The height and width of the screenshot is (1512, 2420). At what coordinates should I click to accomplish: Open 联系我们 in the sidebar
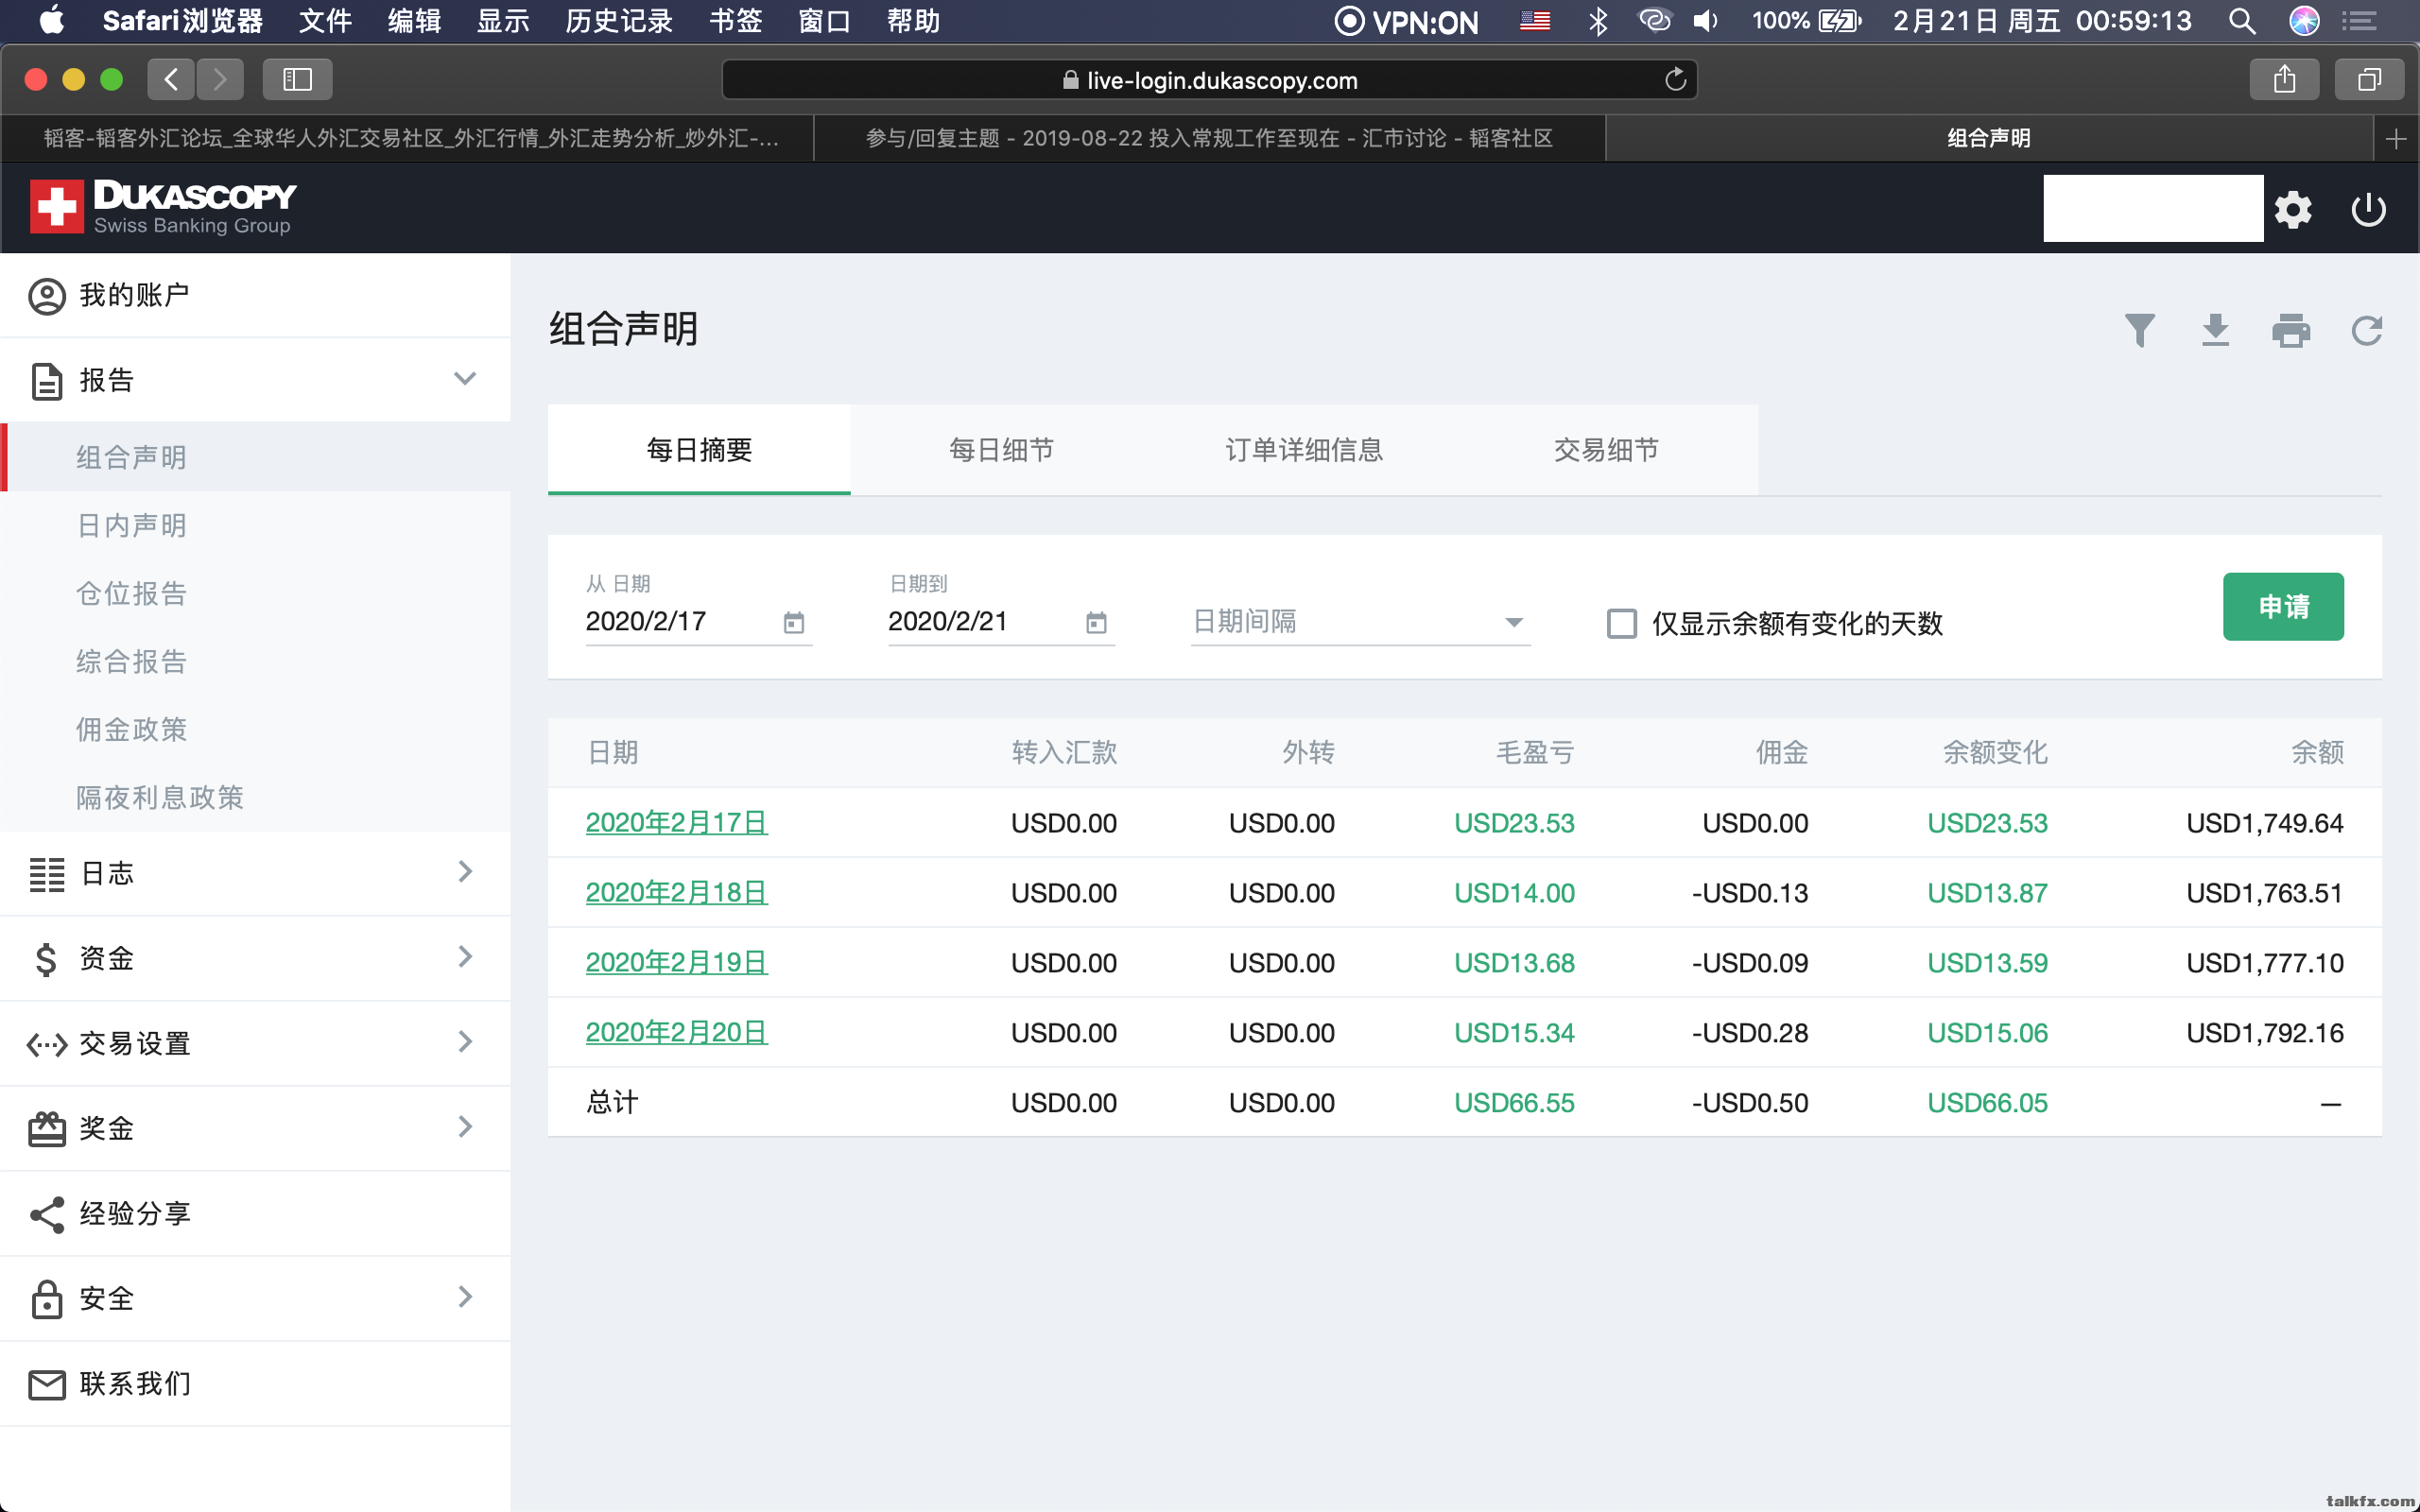tap(255, 1383)
